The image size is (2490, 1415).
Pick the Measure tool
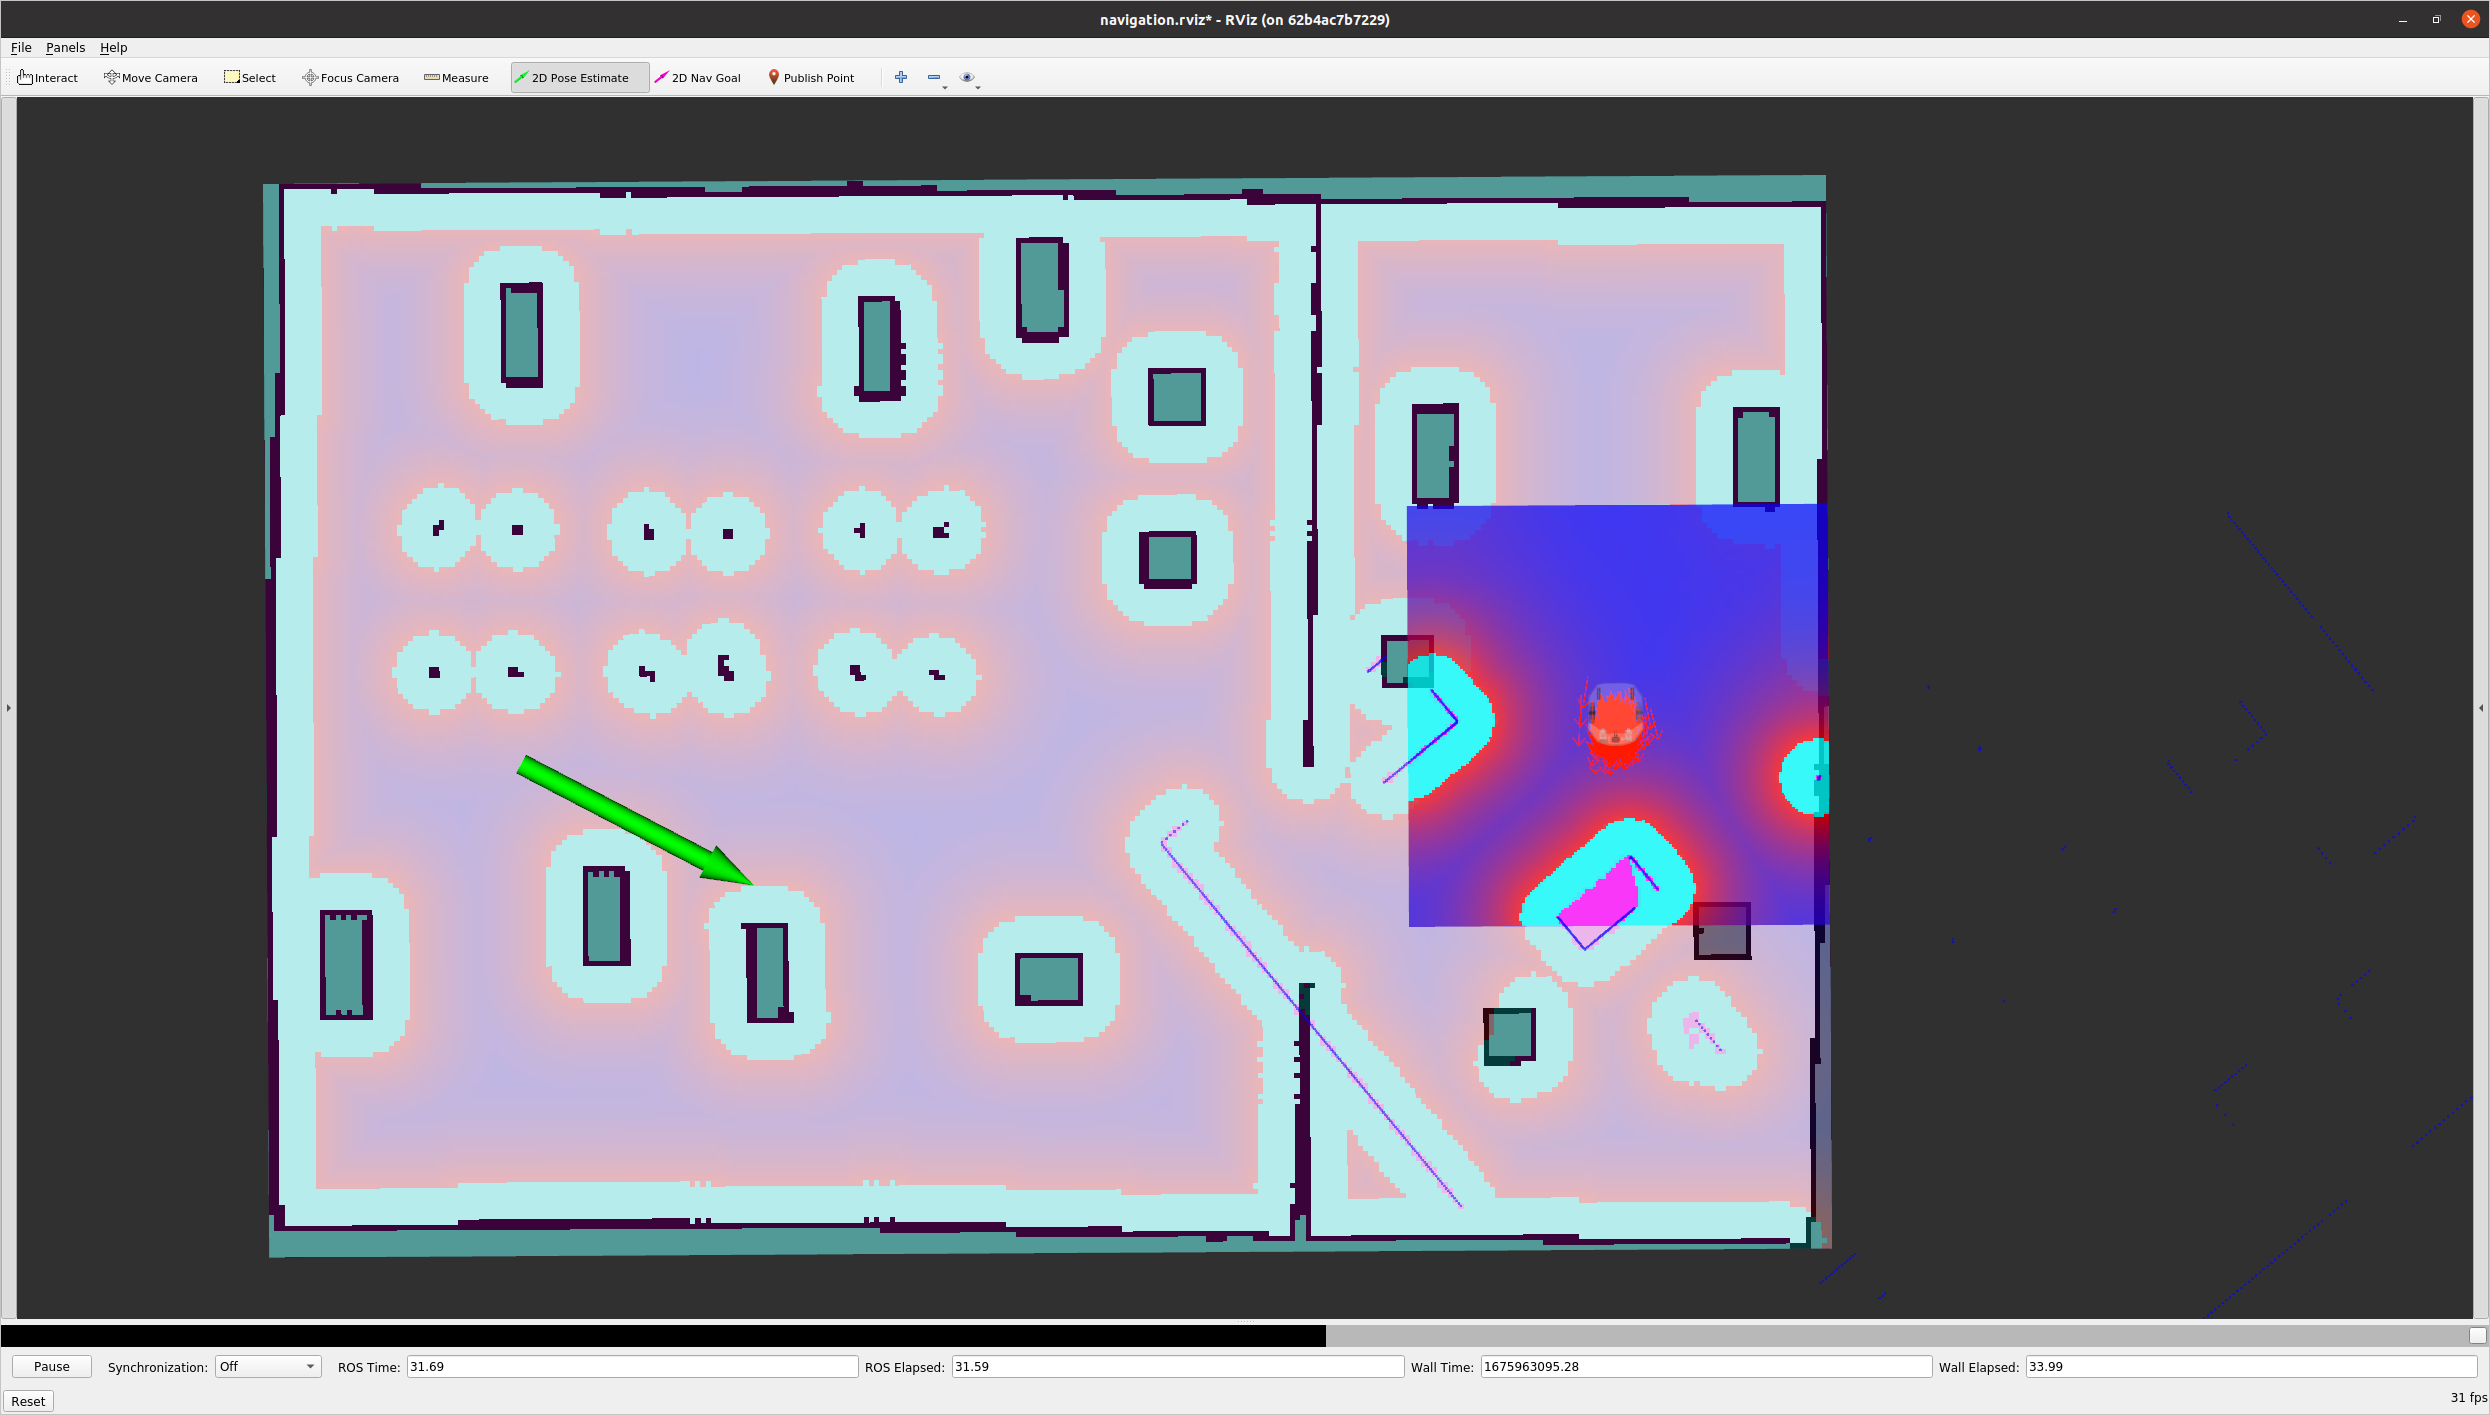[x=456, y=78]
